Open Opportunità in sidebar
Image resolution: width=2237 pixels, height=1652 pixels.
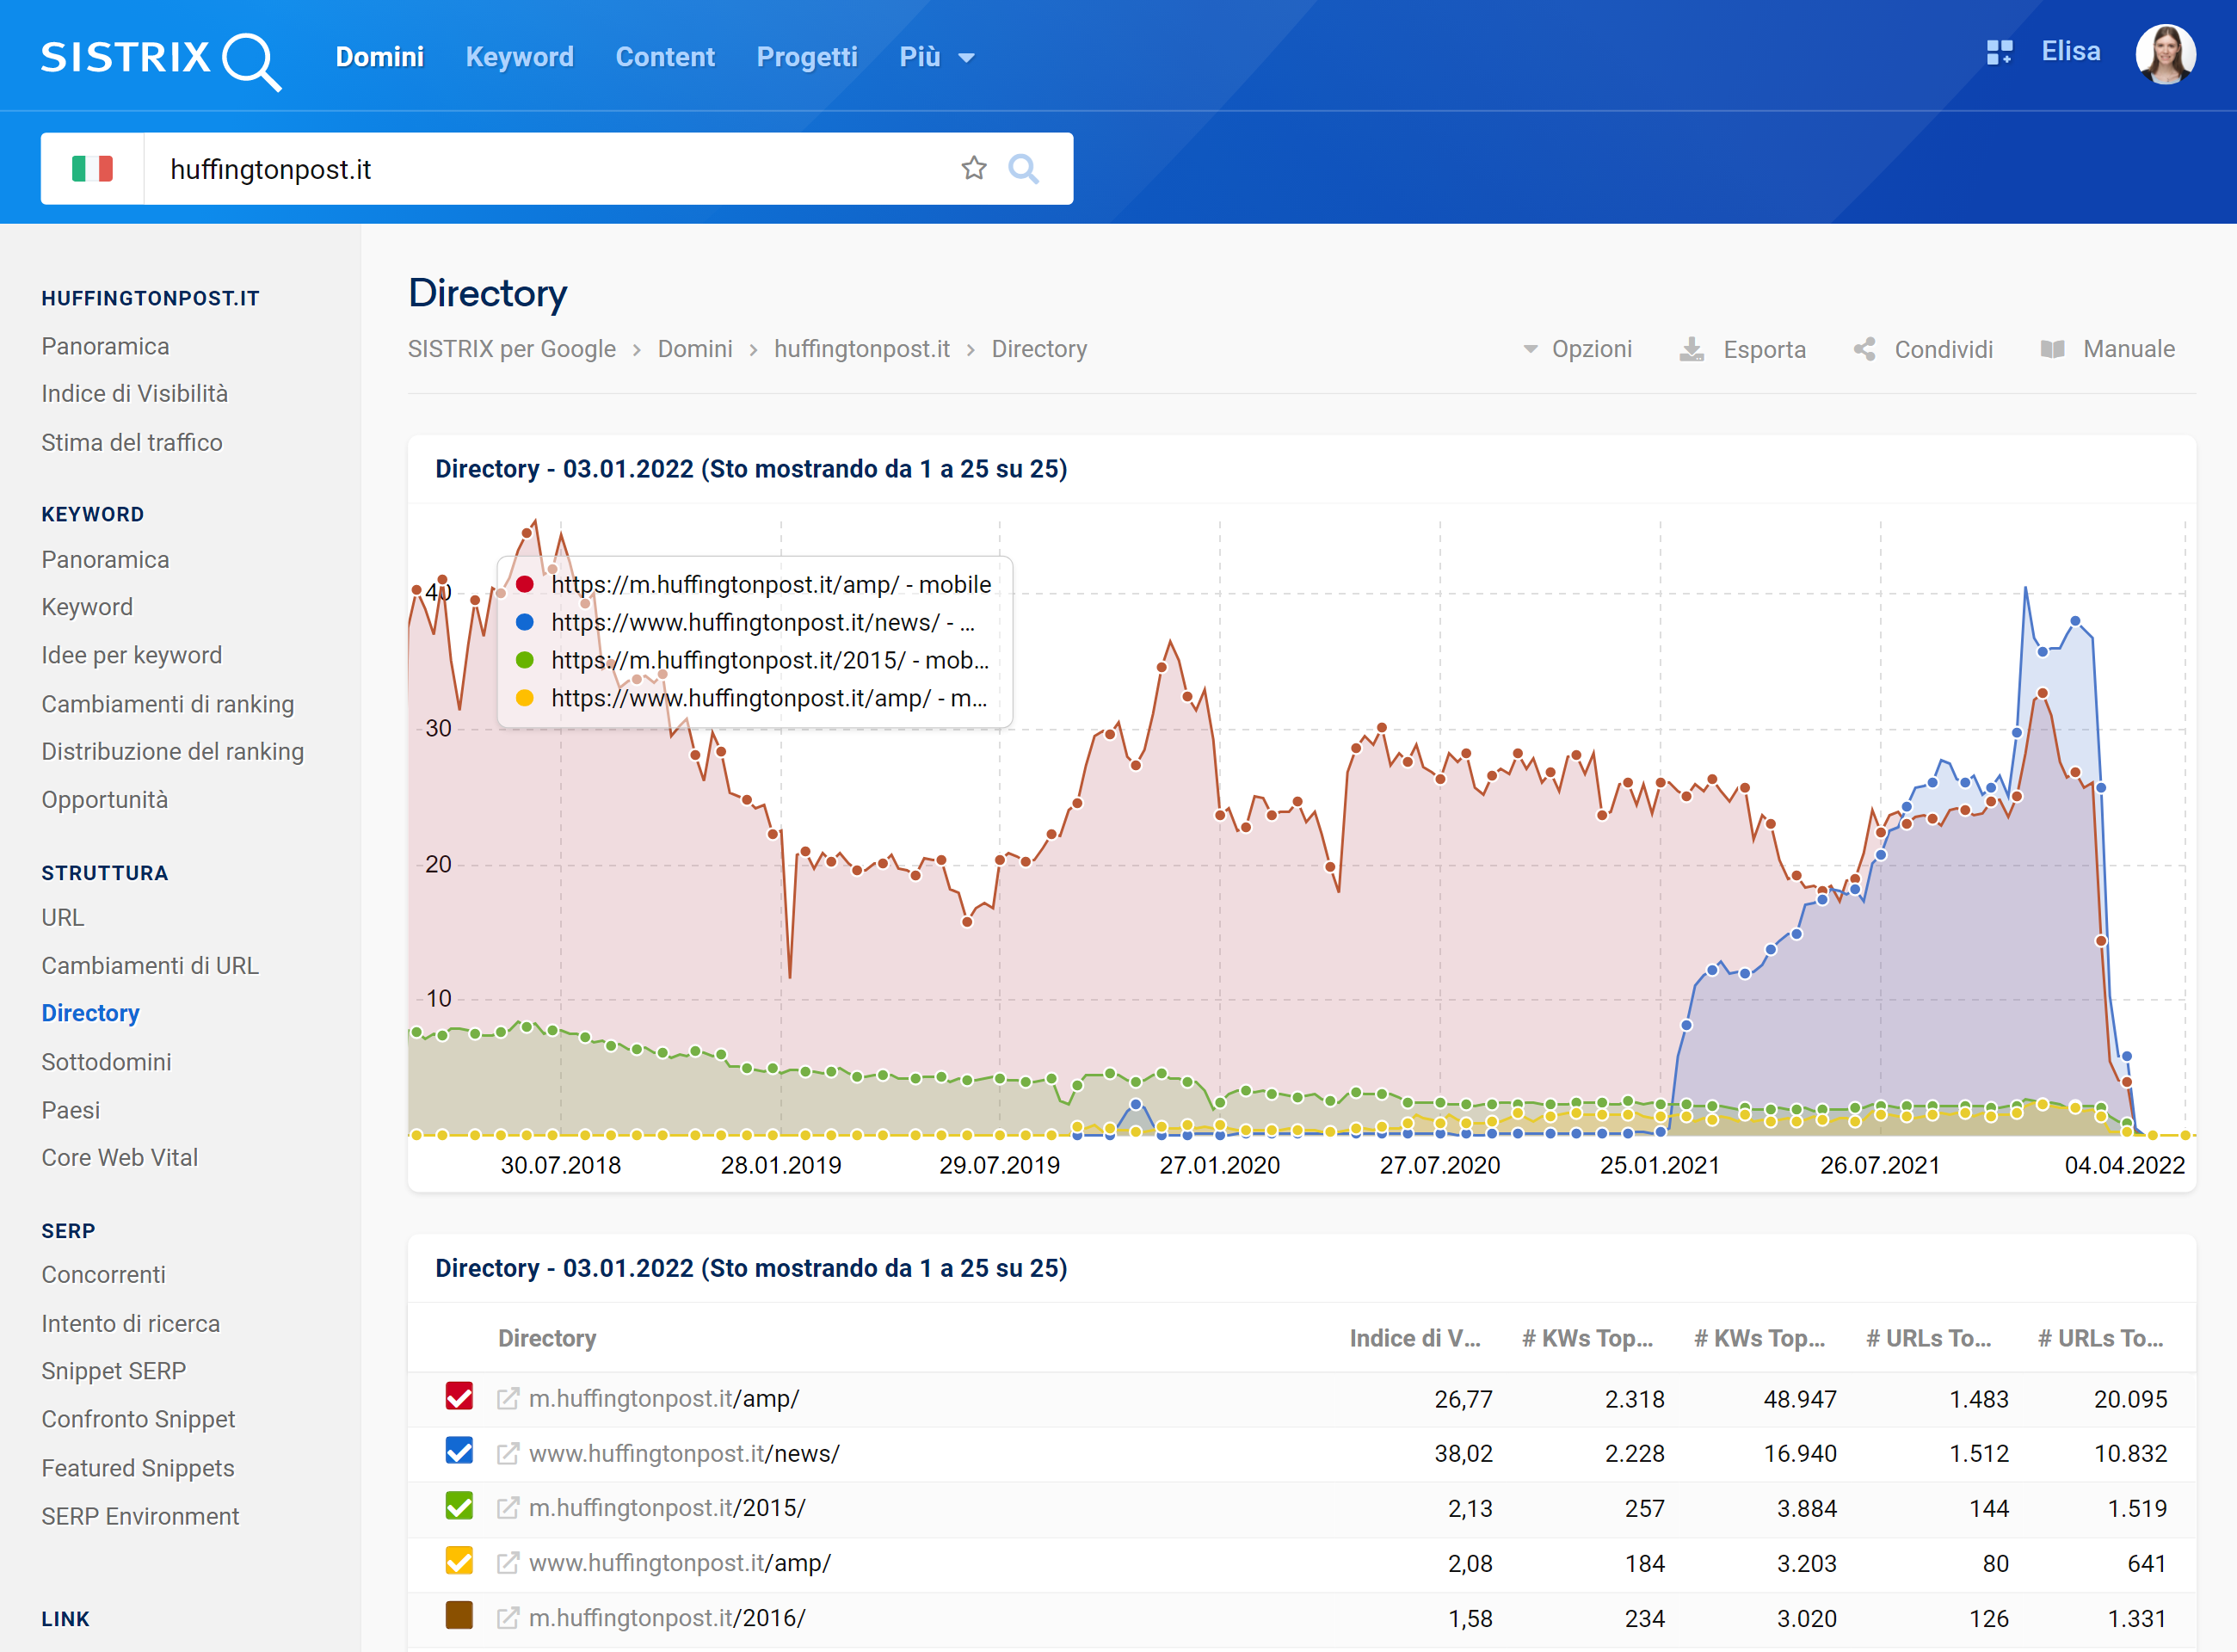point(105,800)
